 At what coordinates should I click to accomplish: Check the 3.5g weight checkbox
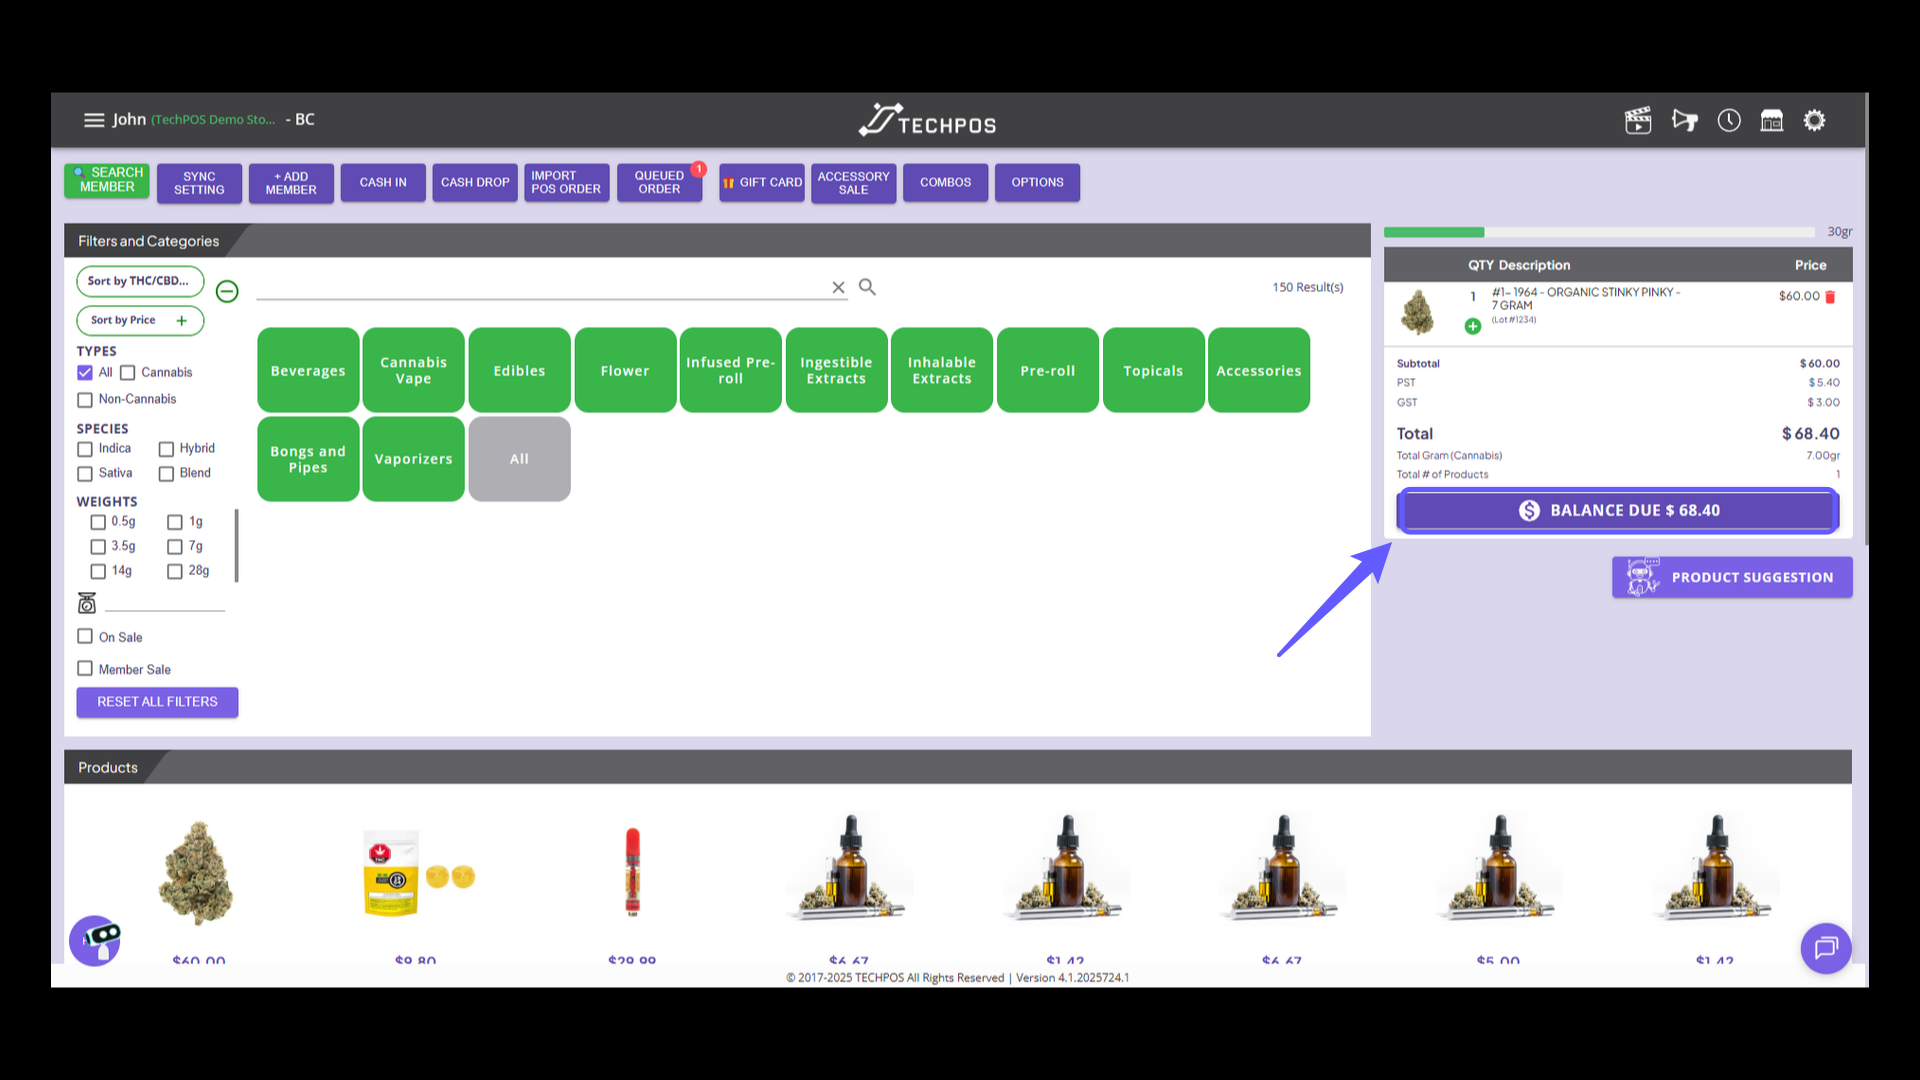click(98, 547)
